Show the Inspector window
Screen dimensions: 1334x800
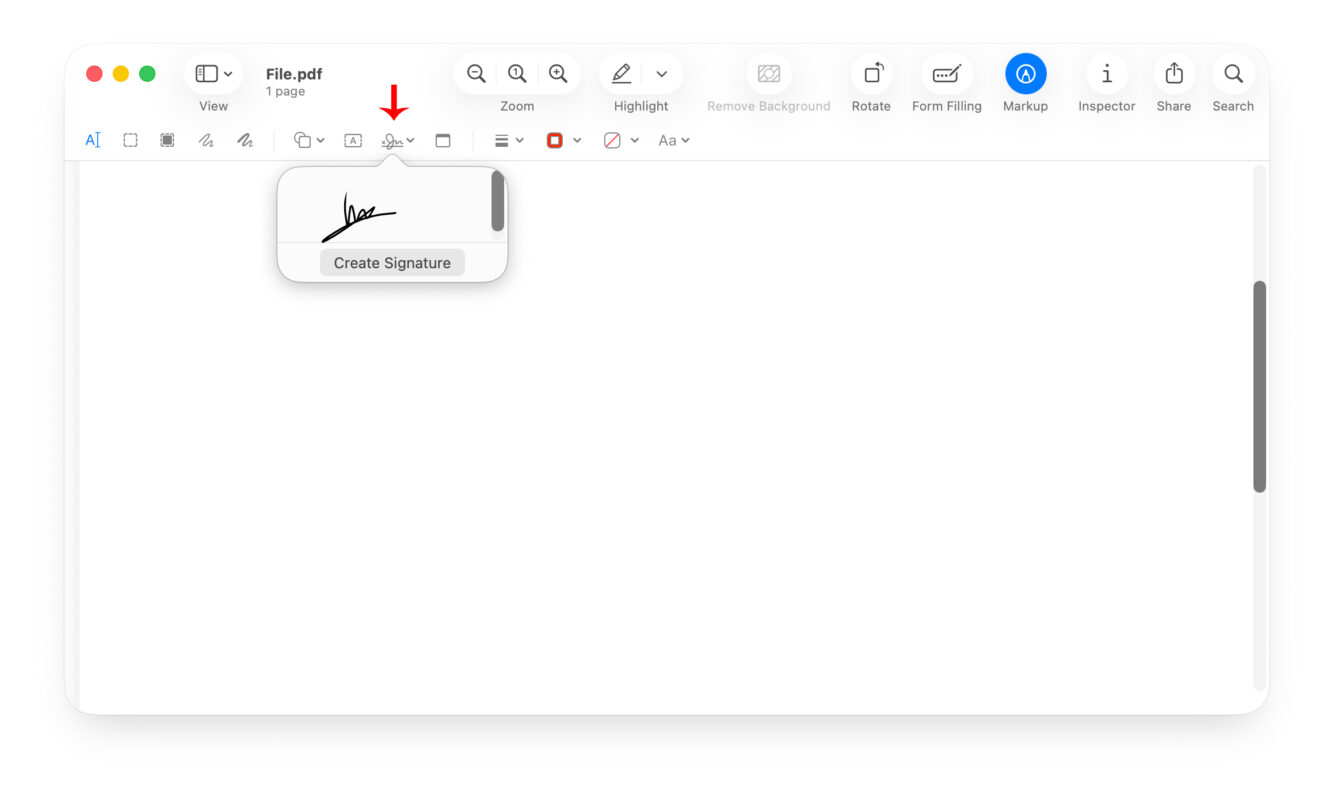1106,74
